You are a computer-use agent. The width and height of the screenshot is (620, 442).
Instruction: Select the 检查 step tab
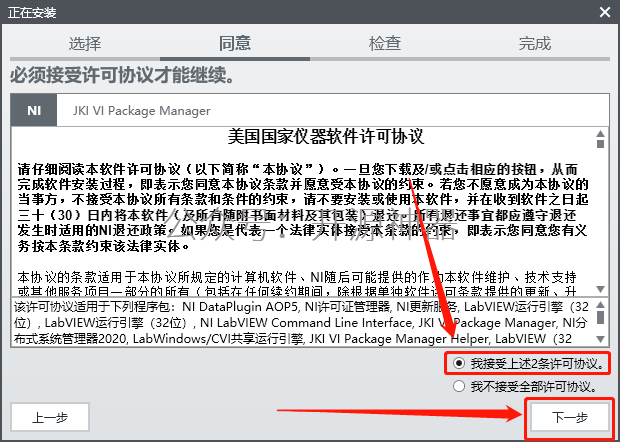(385, 43)
